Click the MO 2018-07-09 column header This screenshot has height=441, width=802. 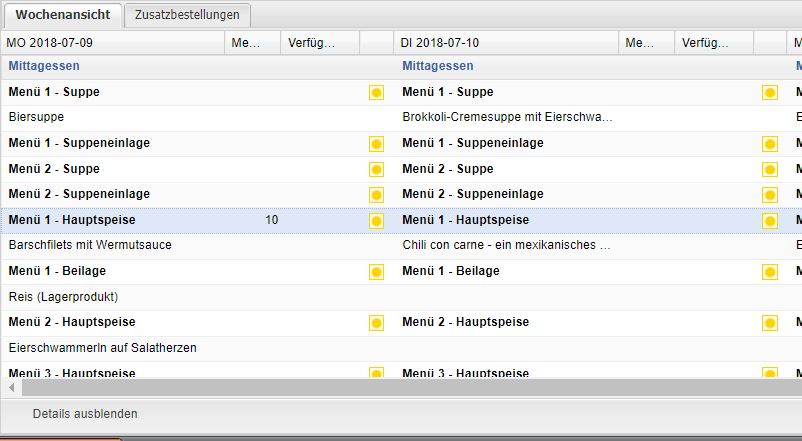[113, 43]
